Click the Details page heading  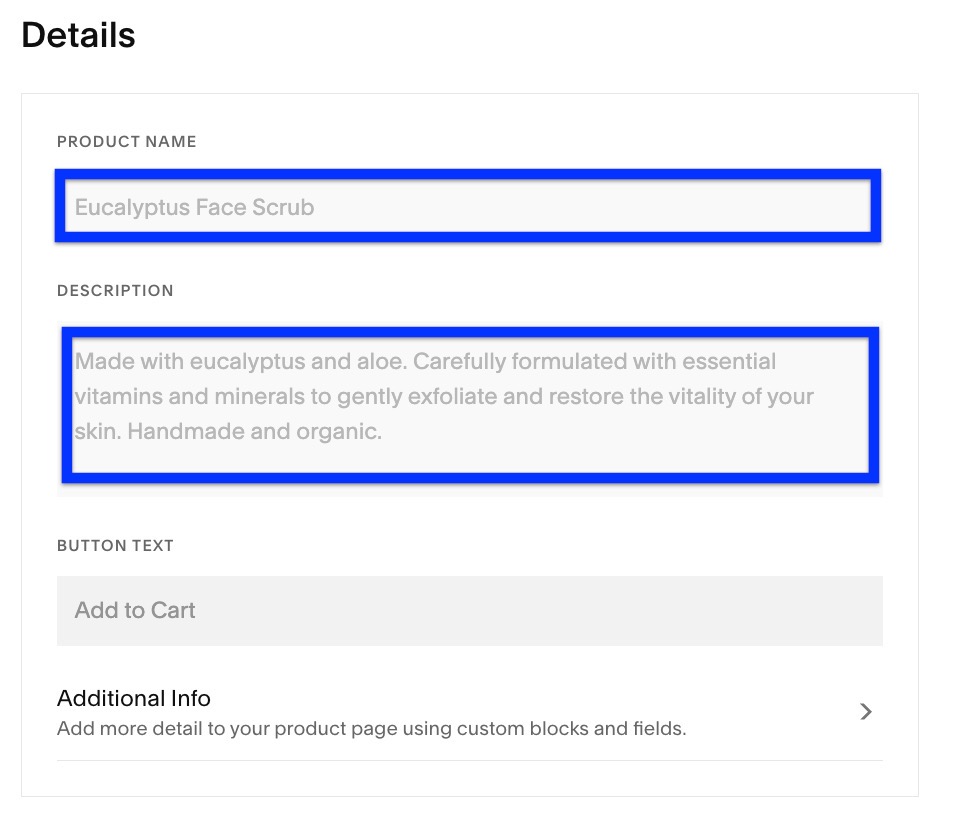point(78,35)
